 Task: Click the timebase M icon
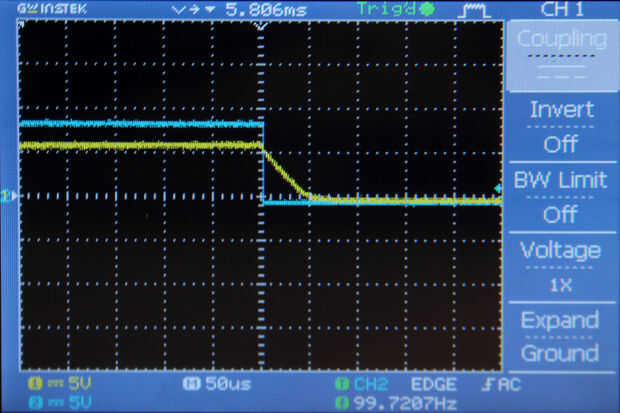click(x=192, y=383)
